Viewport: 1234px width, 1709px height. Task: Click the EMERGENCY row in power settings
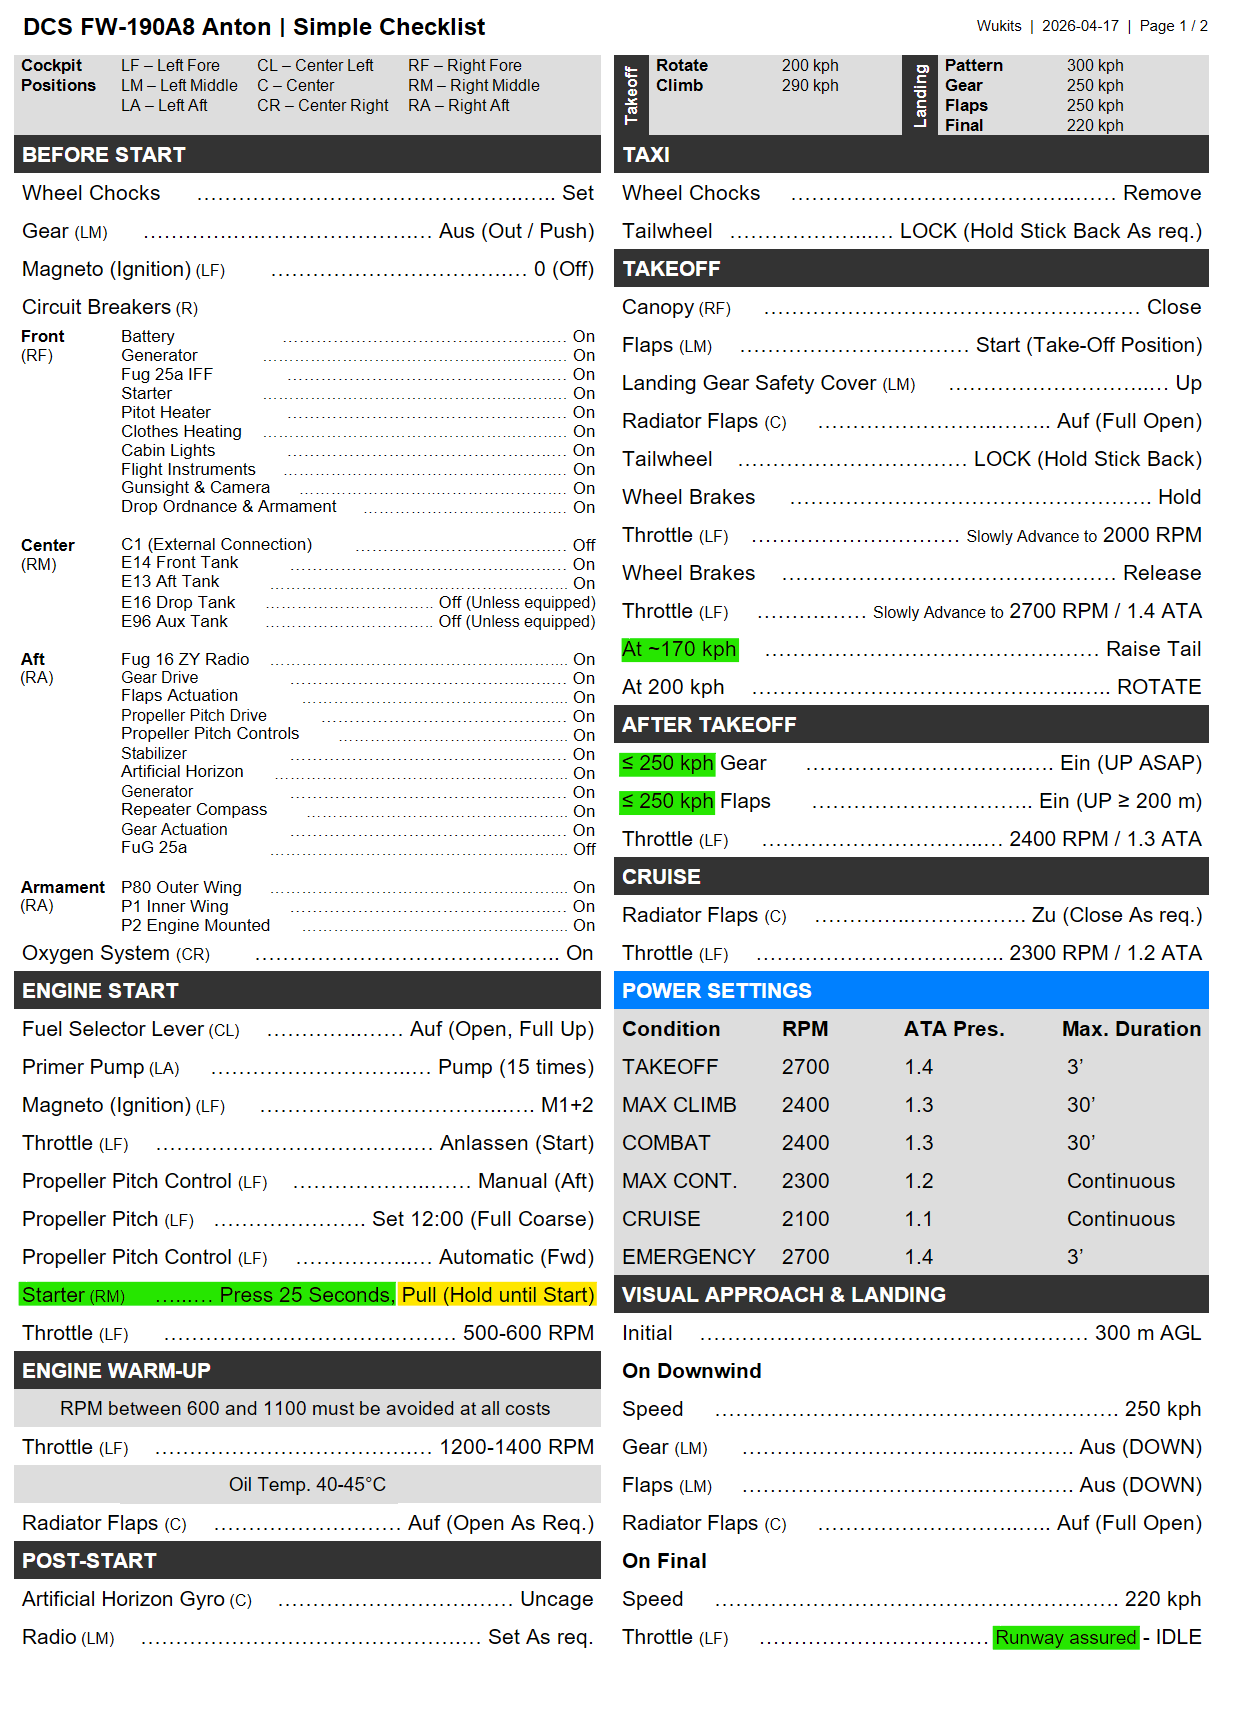point(688,1257)
